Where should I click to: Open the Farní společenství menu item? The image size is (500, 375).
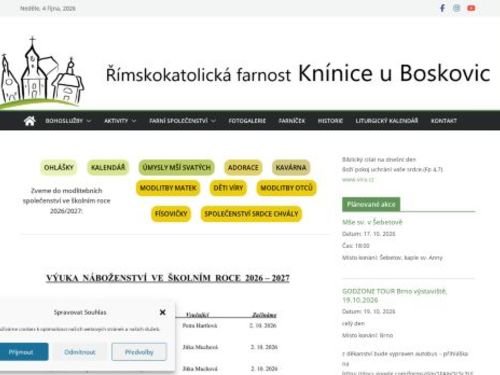(178, 121)
